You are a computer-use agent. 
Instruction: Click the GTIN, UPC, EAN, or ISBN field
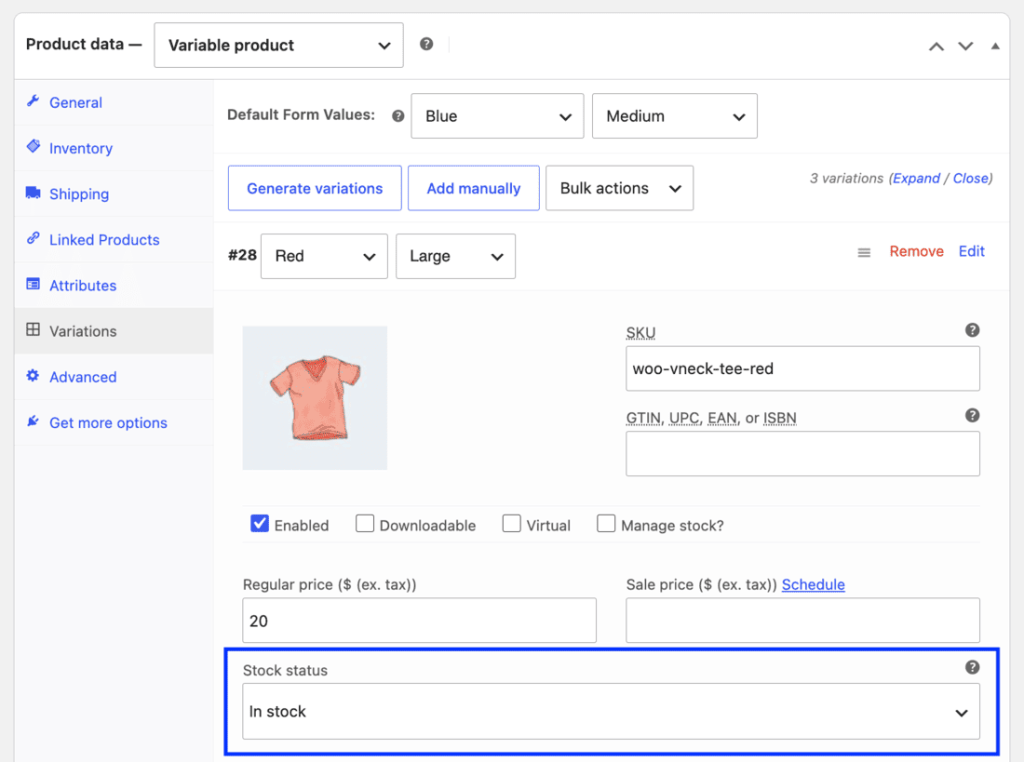803,454
